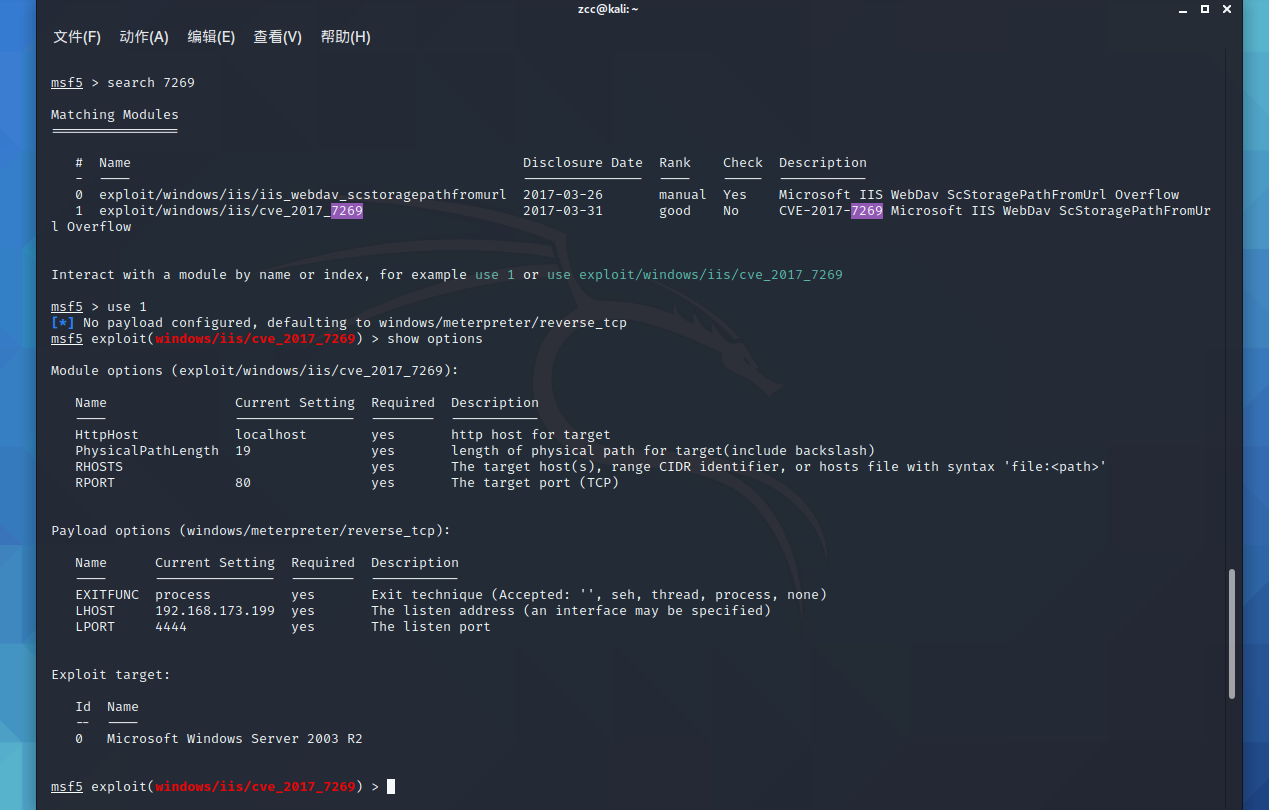
Task: Click the 'Matching Modules' heading
Action: tap(115, 115)
